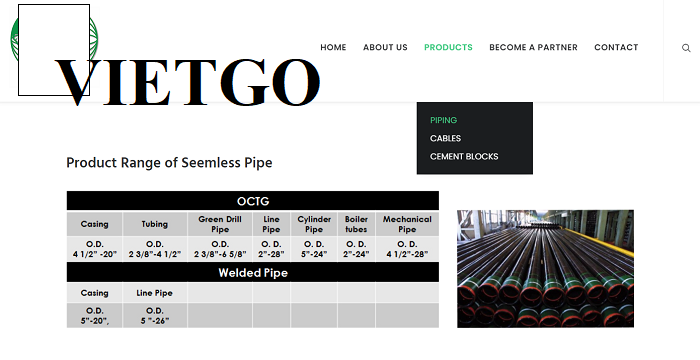The height and width of the screenshot is (360, 700).
Task: Select Piping from Products submenu
Action: [443, 120]
